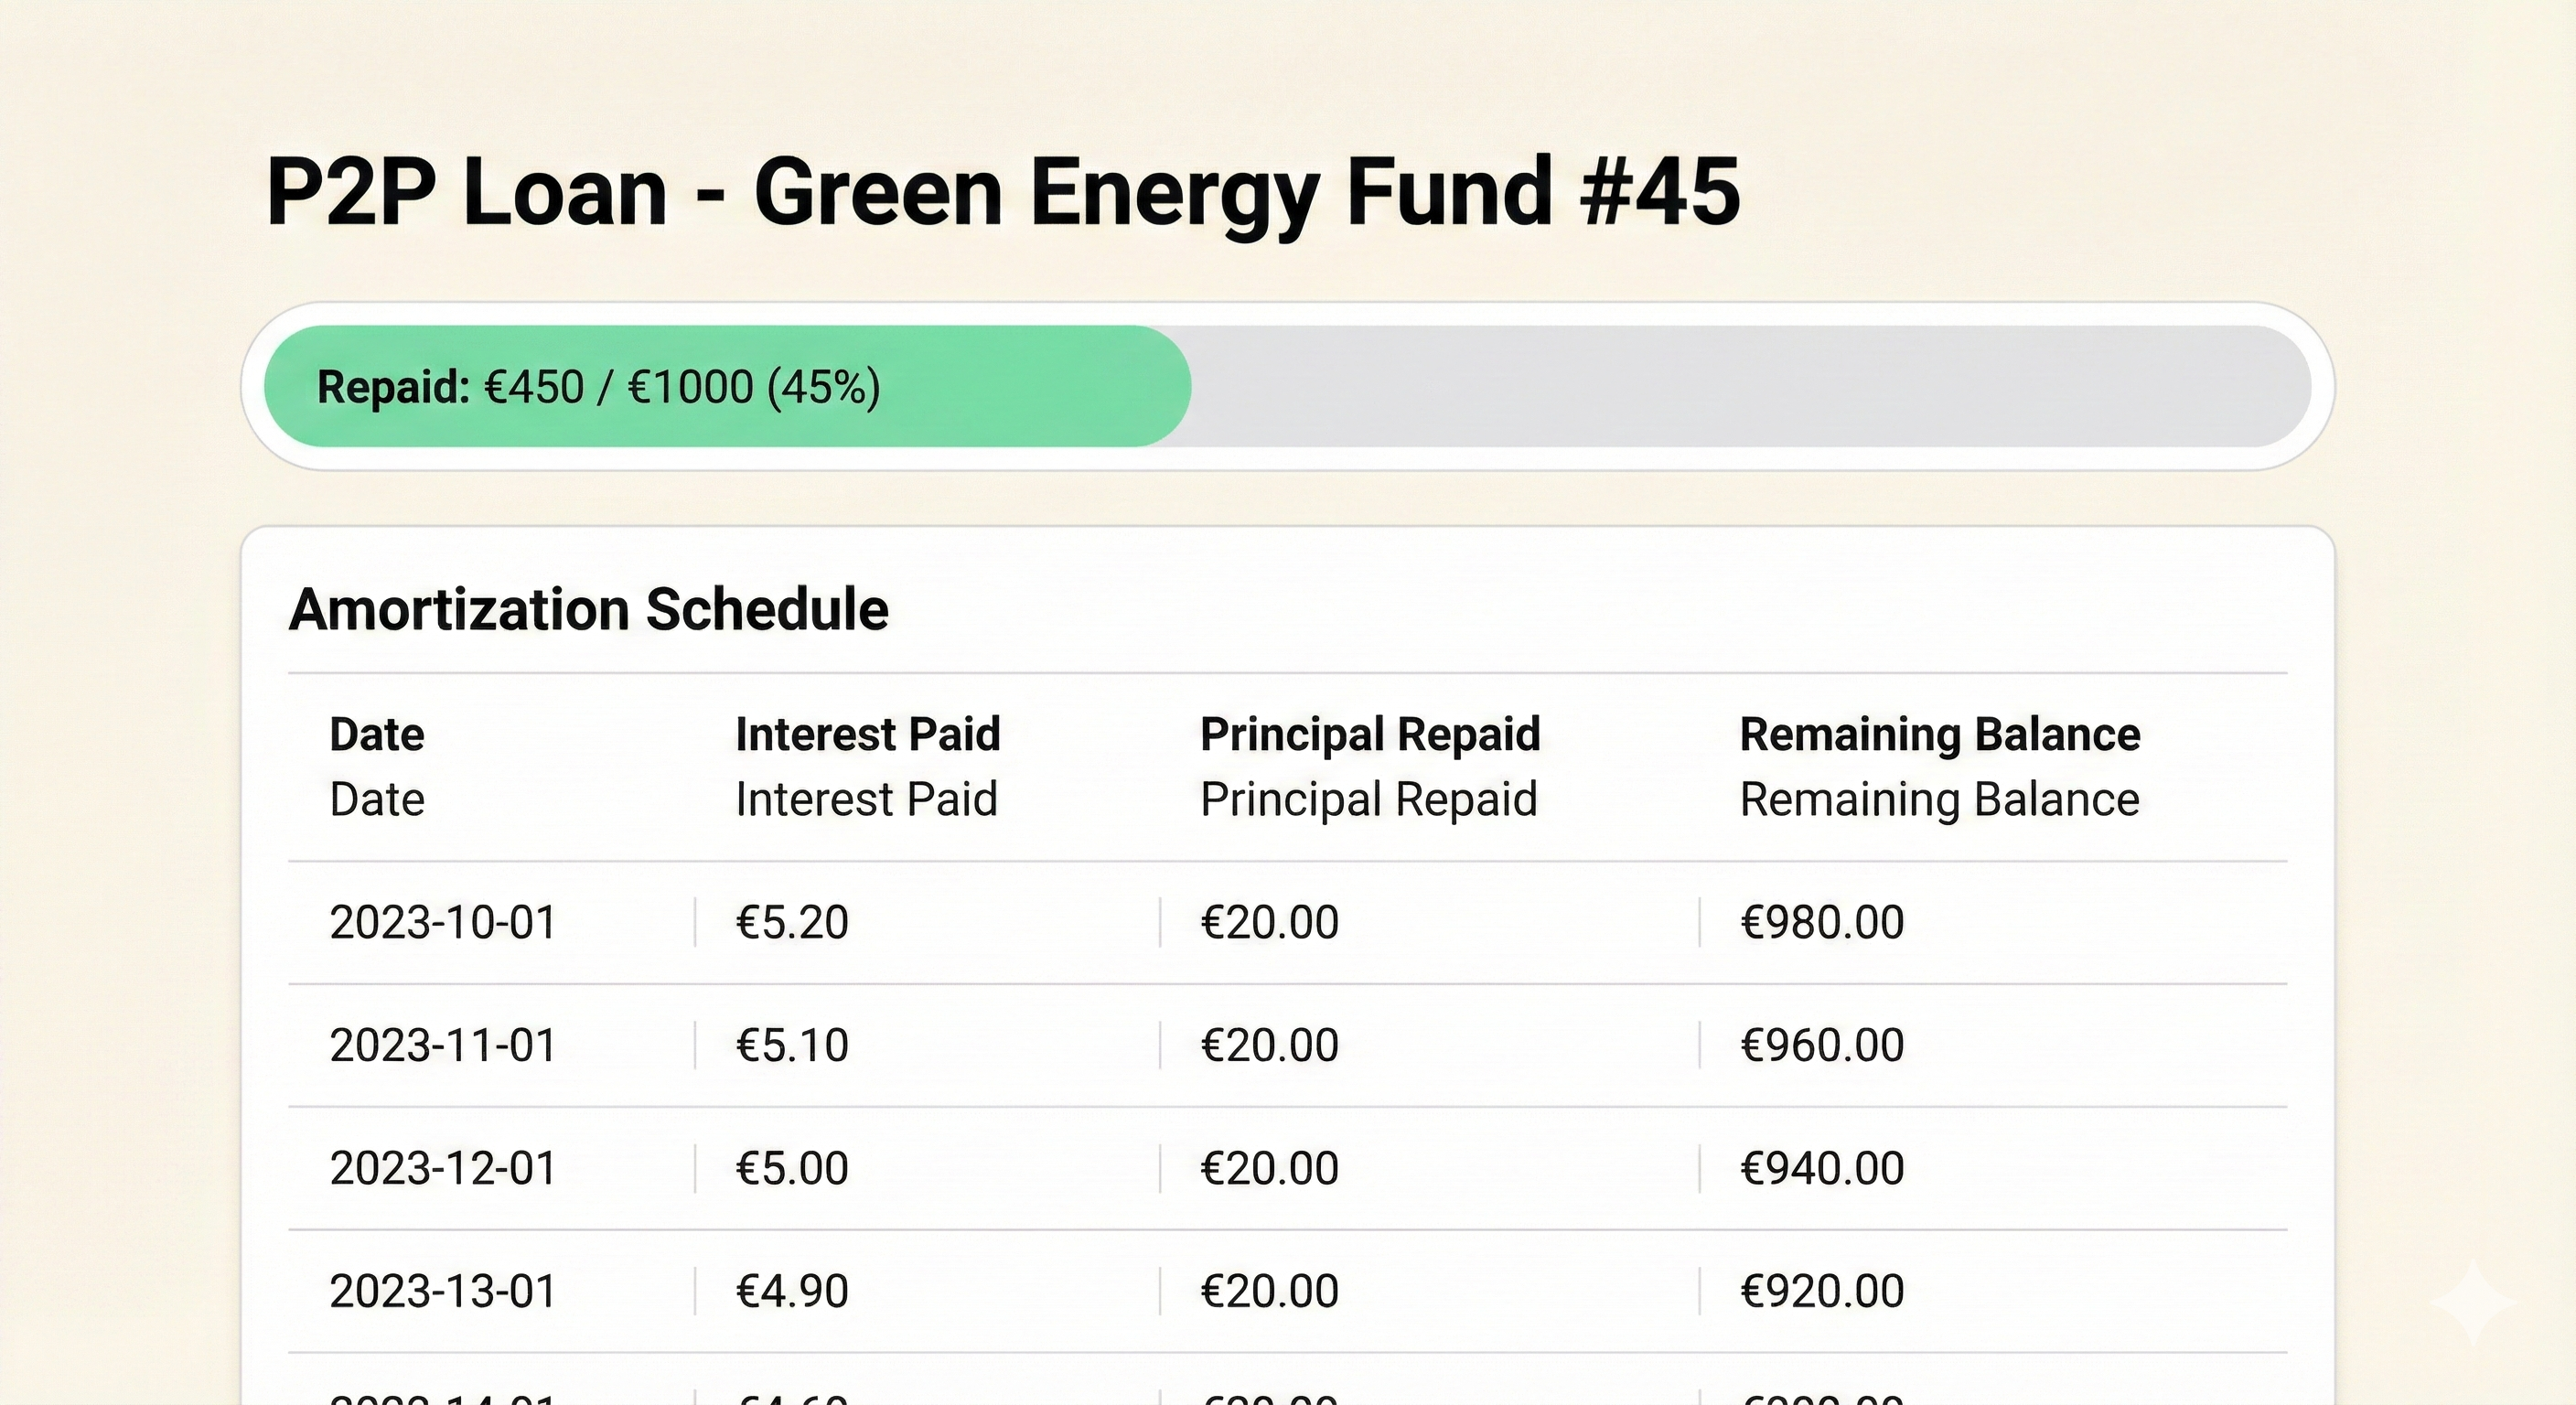Sort by the bold Interest Paid header

tap(867, 734)
